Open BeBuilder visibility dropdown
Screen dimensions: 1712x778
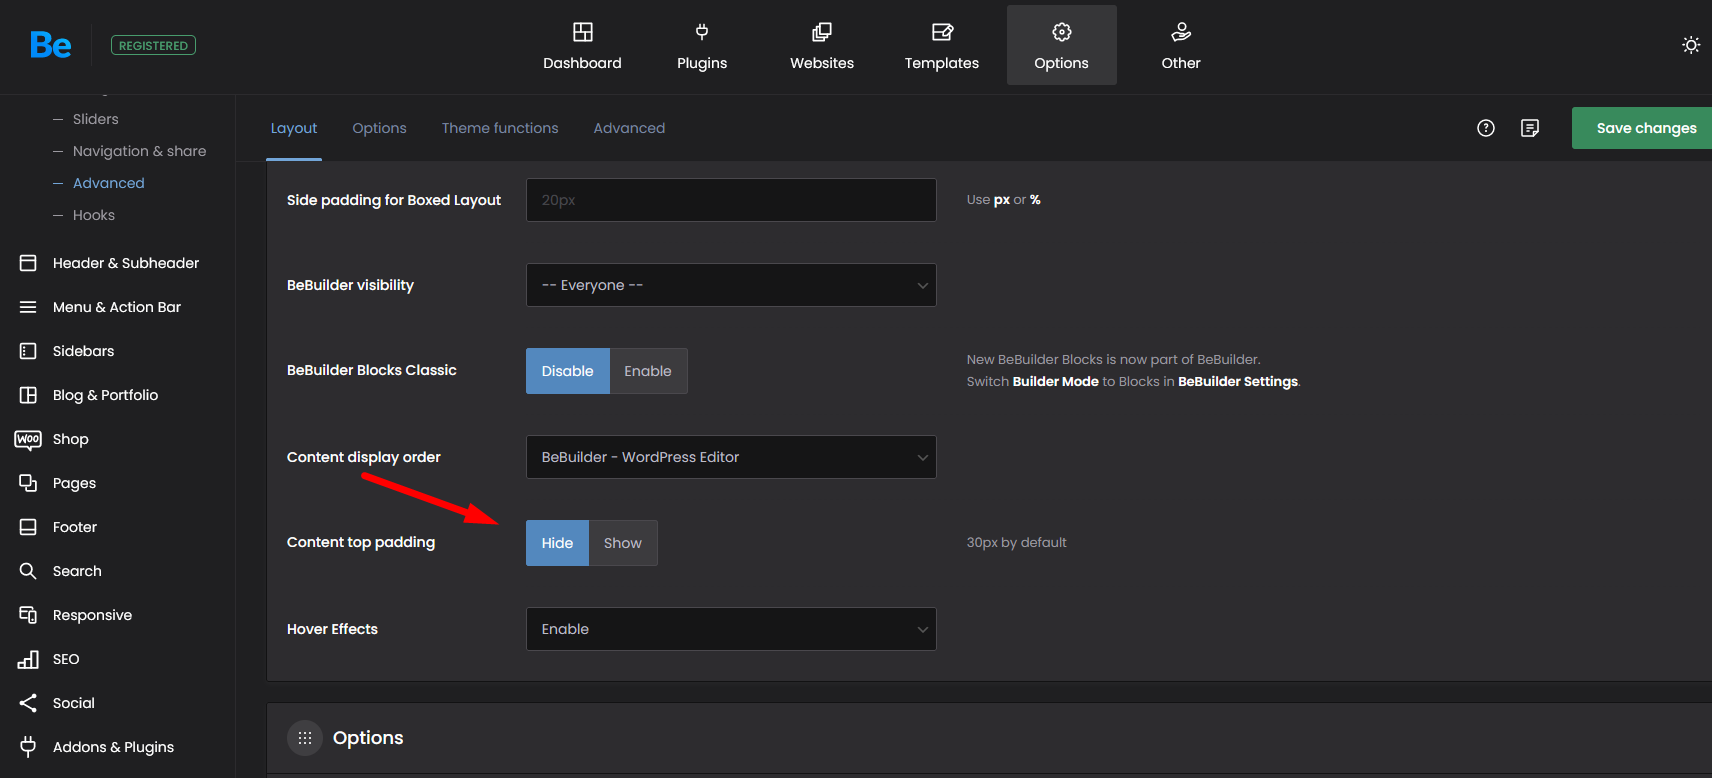(731, 285)
